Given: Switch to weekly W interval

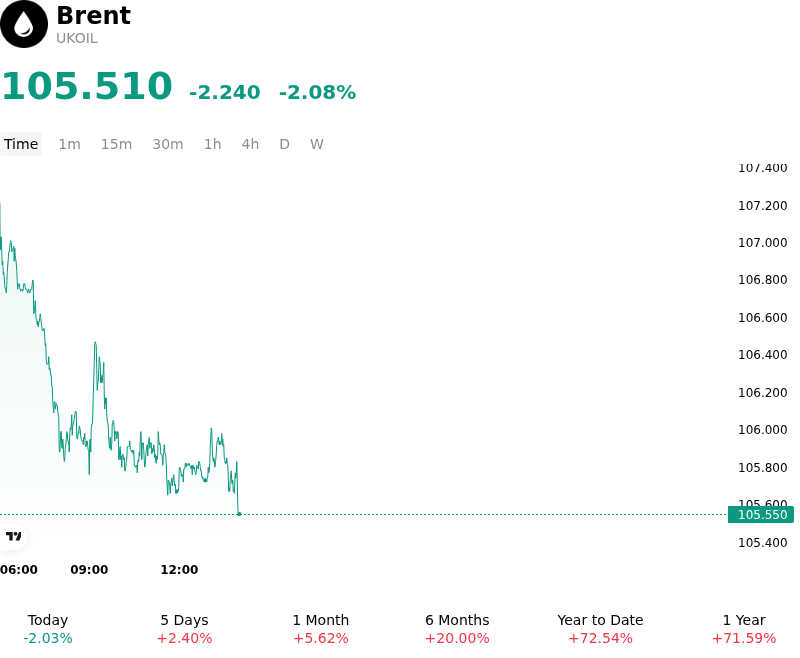Looking at the screenshot, I should coord(316,144).
